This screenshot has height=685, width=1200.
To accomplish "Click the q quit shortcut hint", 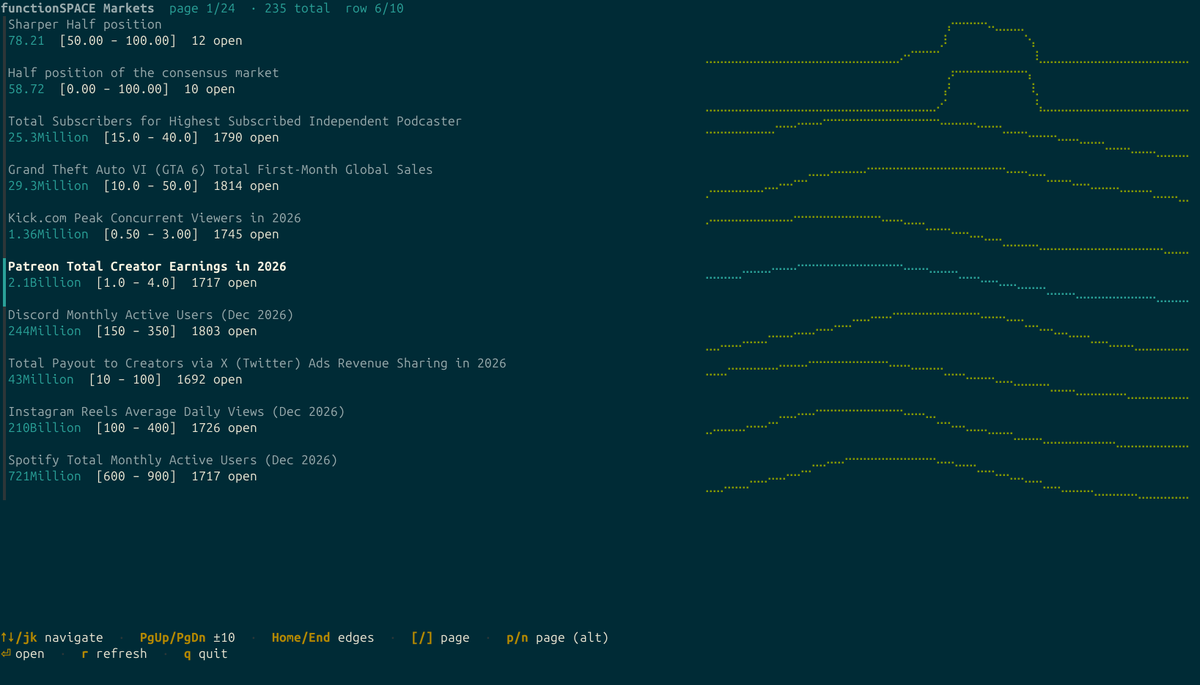I will 206,654.
